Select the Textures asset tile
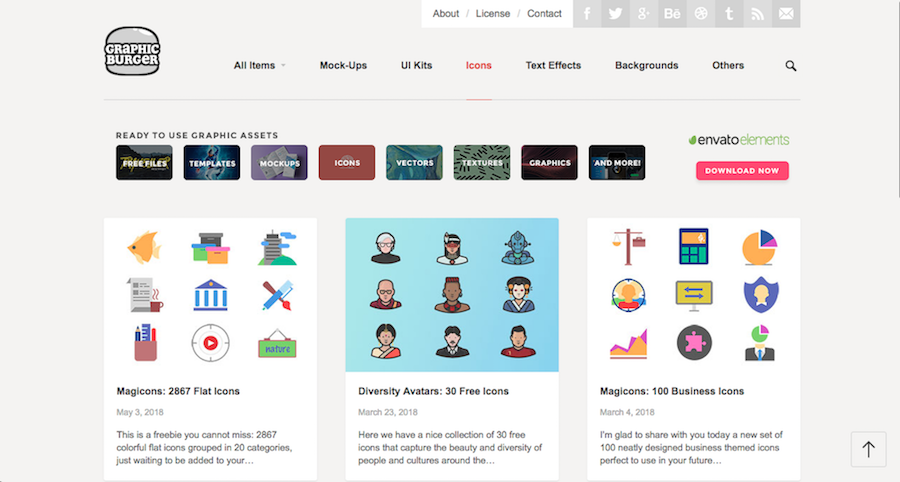Screen dimensions: 900x482 pos(482,162)
